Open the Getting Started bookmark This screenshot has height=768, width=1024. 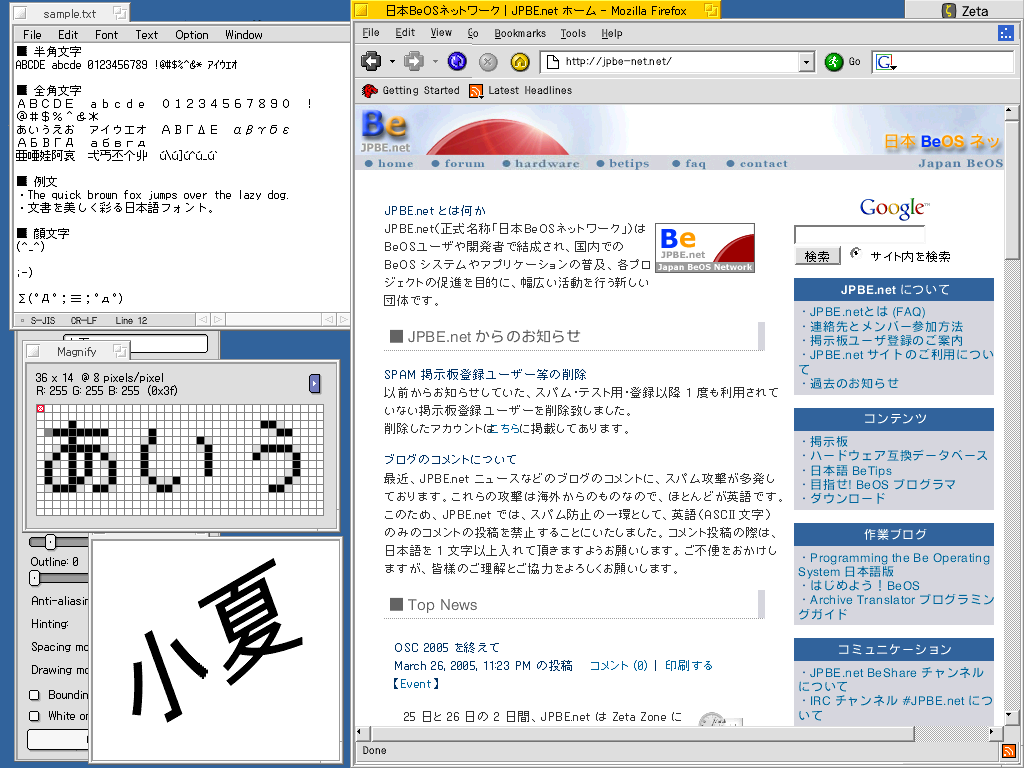coord(411,90)
